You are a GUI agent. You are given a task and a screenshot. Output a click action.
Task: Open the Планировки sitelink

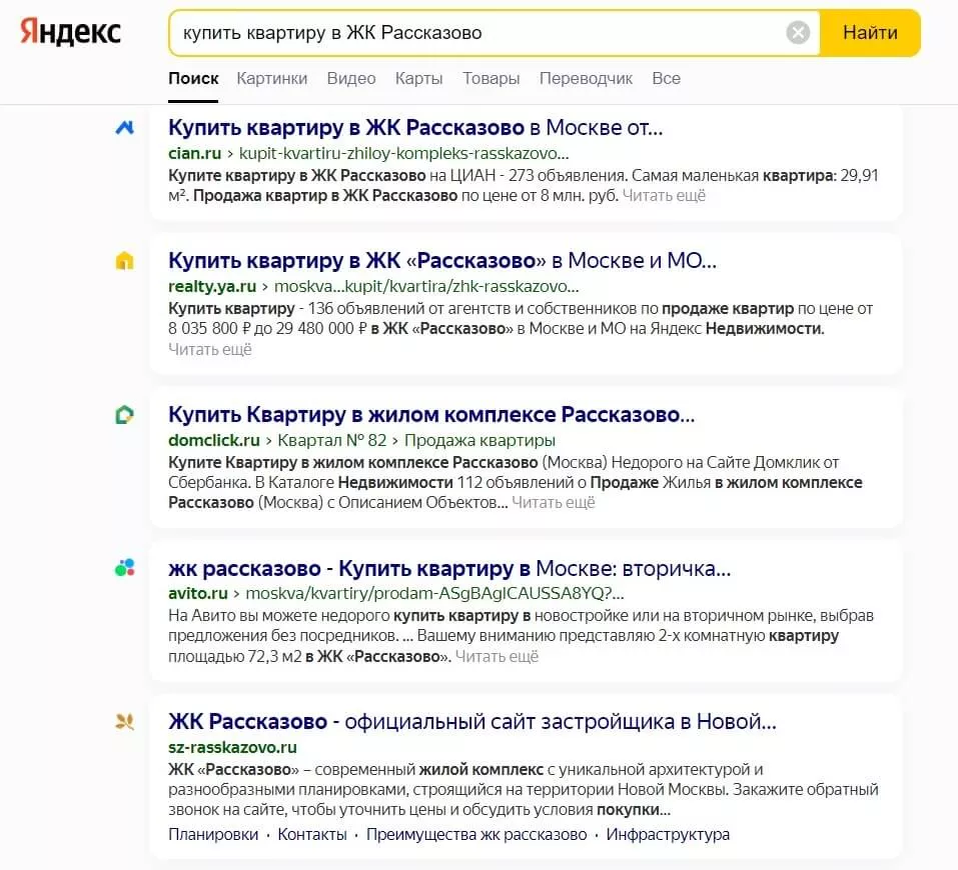tap(213, 835)
